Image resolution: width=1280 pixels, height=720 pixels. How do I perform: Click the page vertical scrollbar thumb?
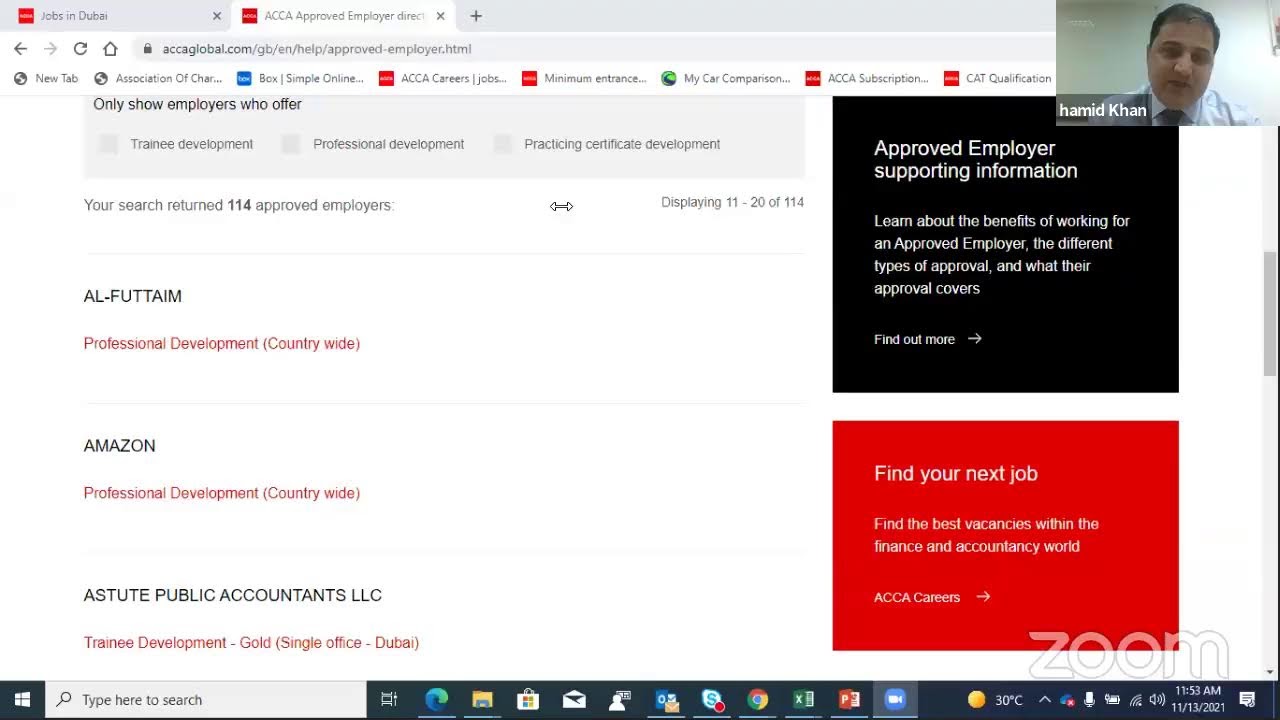pyautogui.click(x=1271, y=313)
